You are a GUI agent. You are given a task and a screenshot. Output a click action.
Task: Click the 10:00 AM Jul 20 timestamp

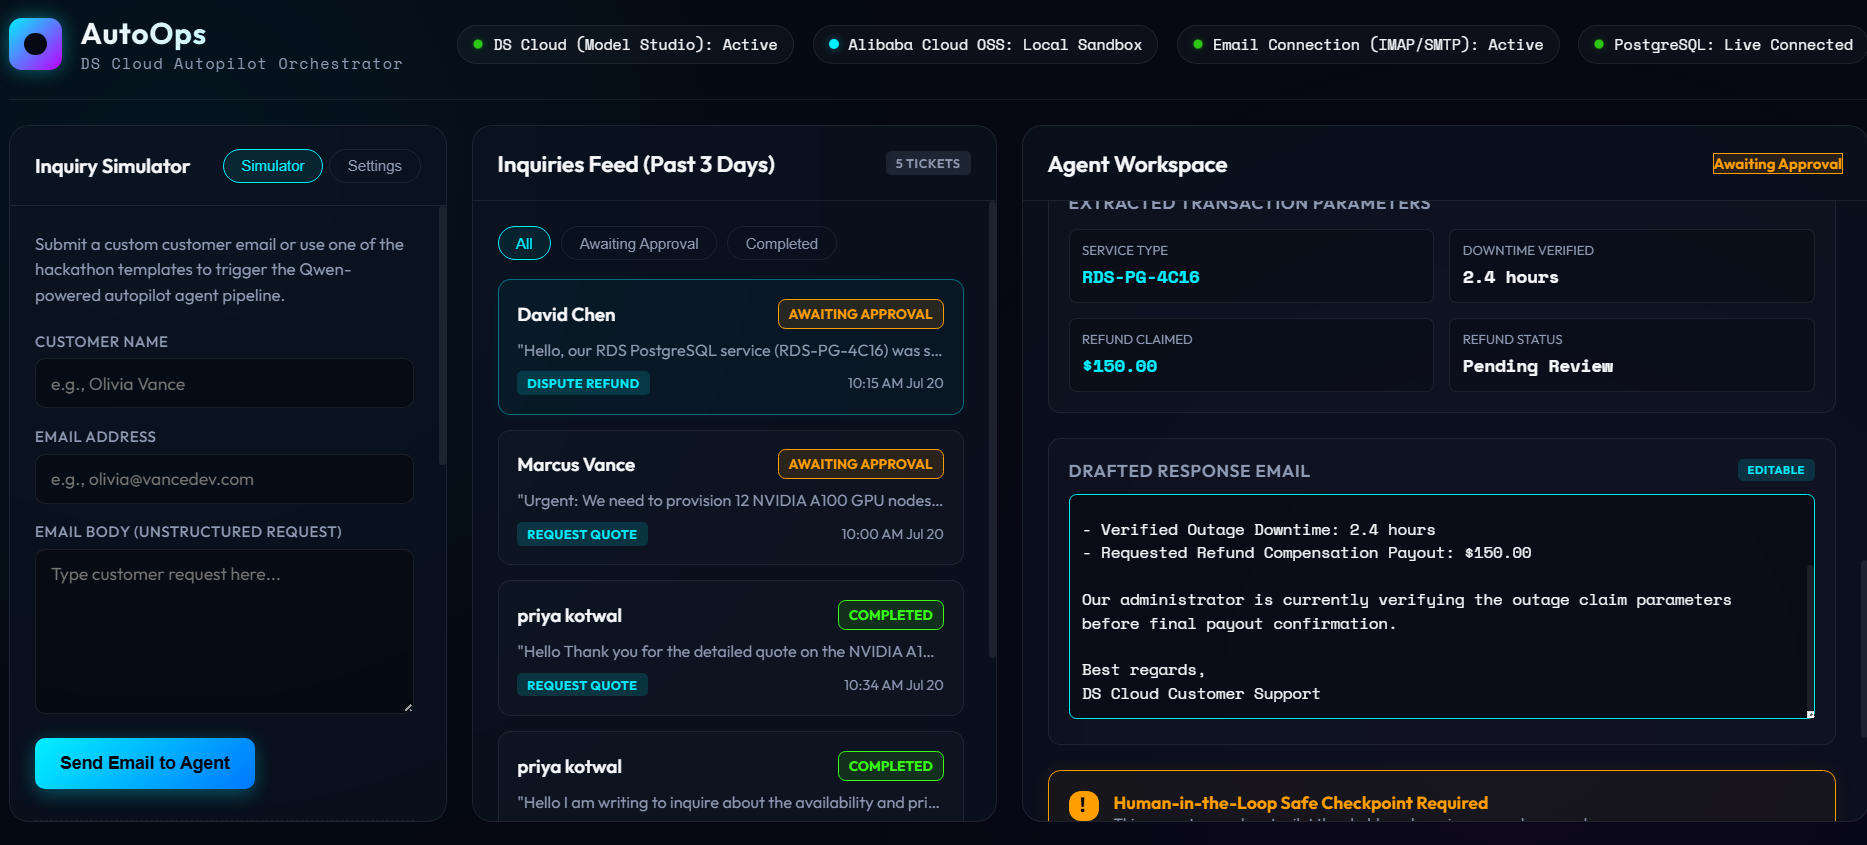coord(892,534)
